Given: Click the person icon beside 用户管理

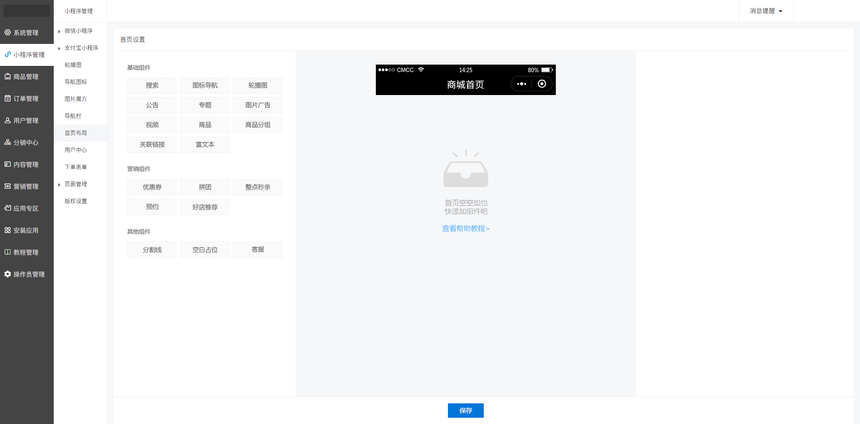Looking at the screenshot, I should point(7,121).
